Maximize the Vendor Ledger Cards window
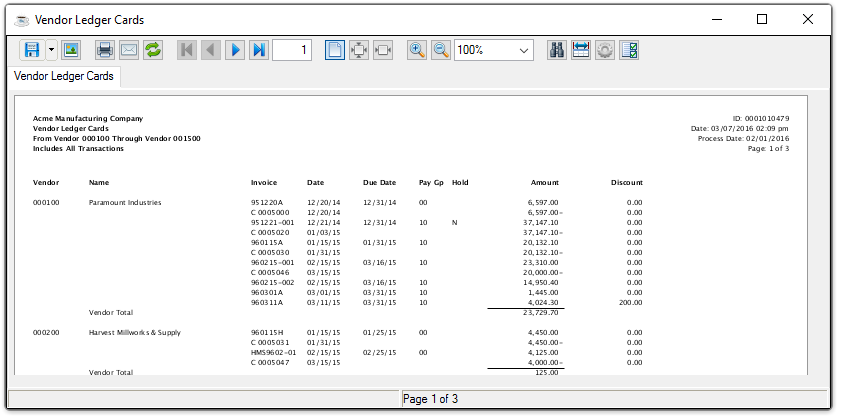 (x=762, y=20)
